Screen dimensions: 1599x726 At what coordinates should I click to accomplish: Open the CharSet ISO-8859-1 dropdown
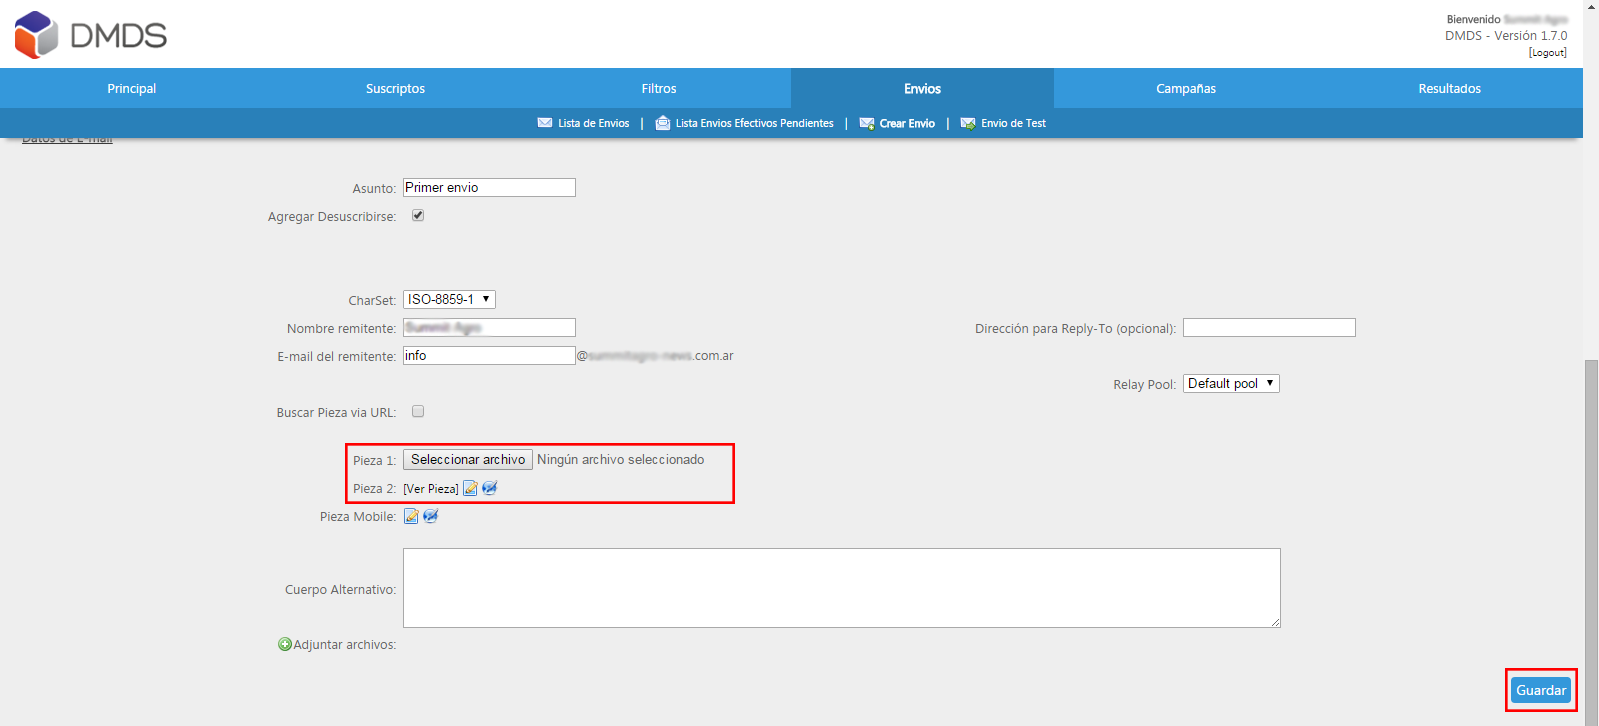click(449, 299)
